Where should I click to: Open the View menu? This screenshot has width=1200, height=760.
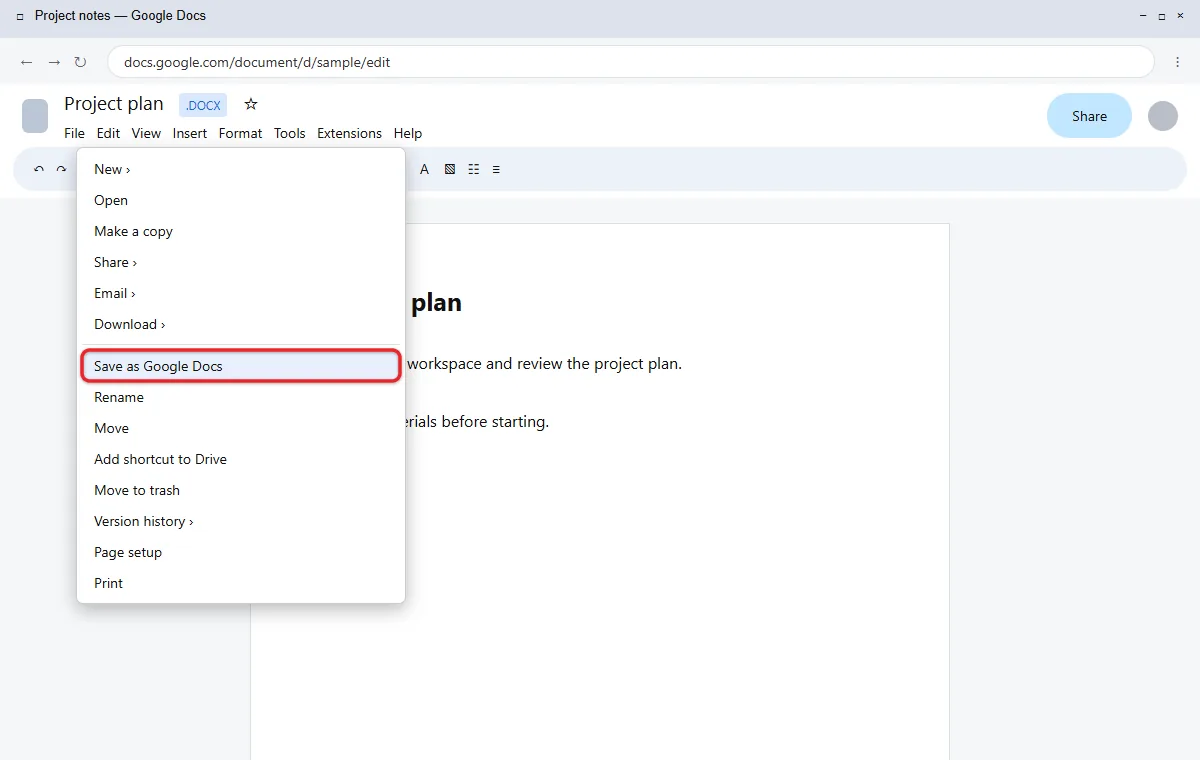point(146,133)
